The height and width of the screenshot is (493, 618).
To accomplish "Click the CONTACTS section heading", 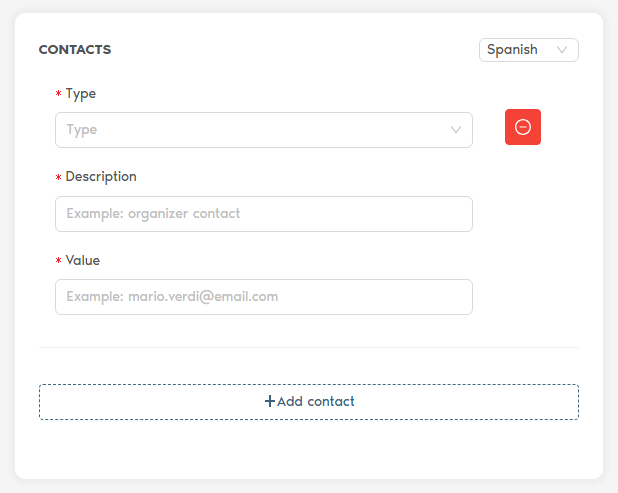I will click(75, 49).
